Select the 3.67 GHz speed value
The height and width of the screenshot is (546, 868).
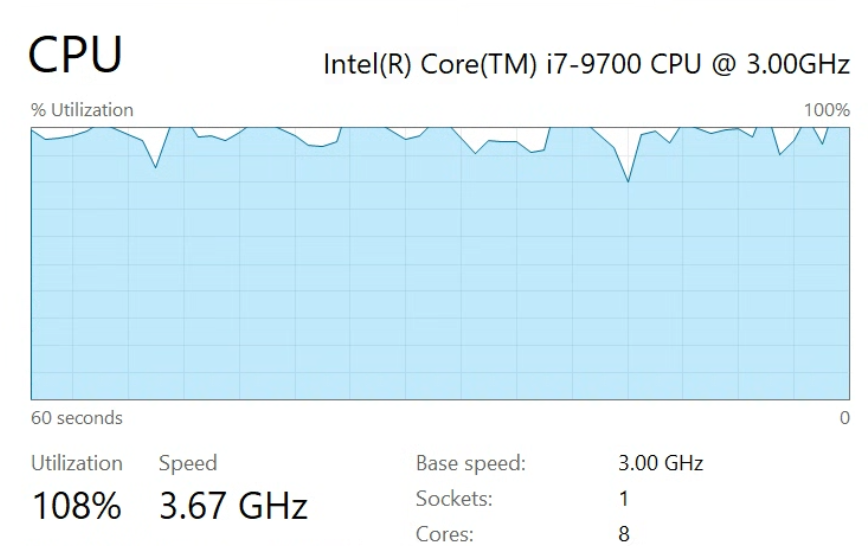tap(233, 506)
